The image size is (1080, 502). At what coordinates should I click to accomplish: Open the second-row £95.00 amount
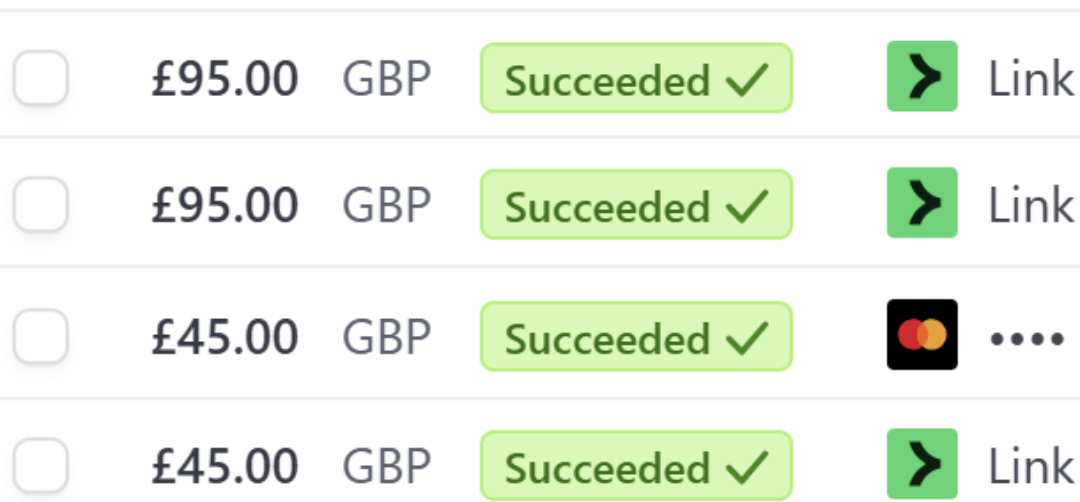coord(225,205)
